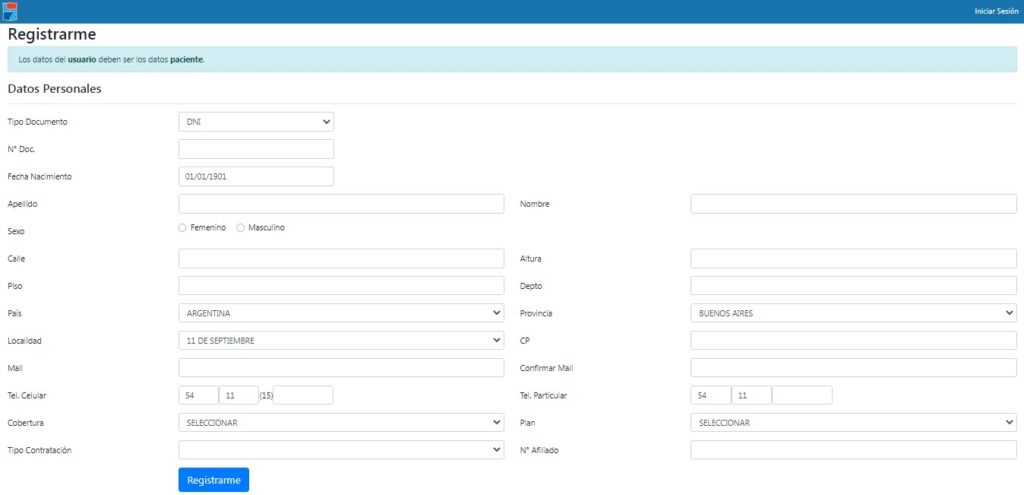The height and width of the screenshot is (495, 1024).
Task: Expand the Tipo Contratación dropdown
Action: pos(341,450)
